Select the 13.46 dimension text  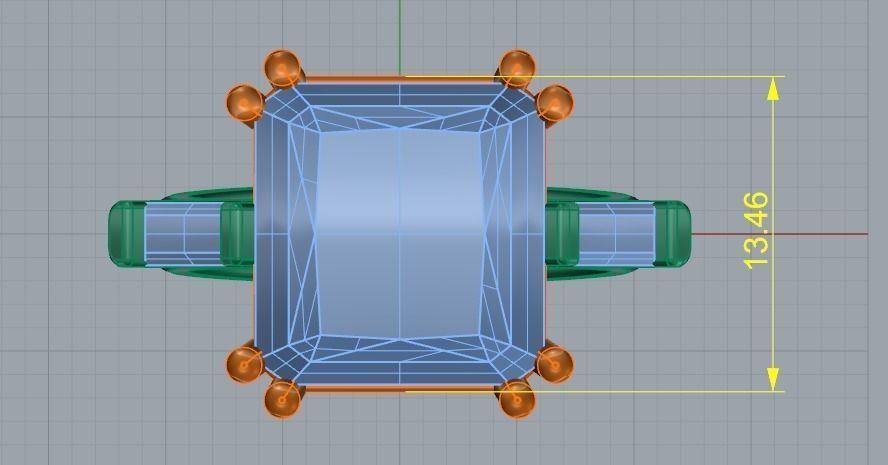point(757,230)
